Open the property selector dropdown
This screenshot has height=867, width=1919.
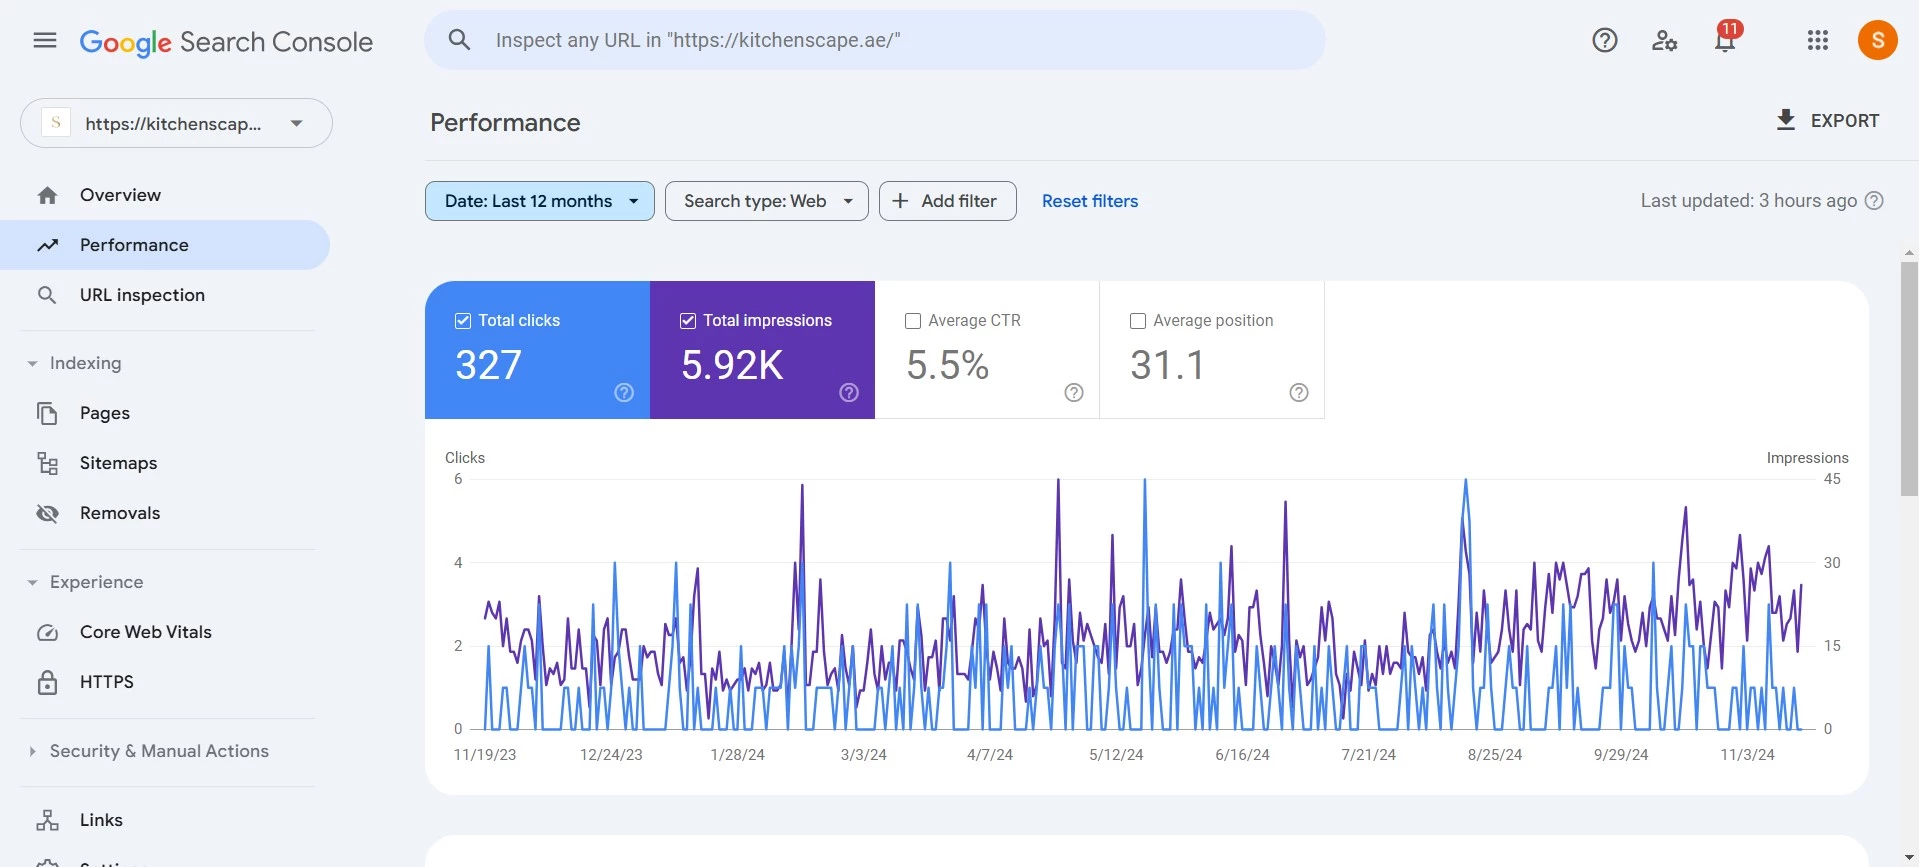tap(176, 123)
